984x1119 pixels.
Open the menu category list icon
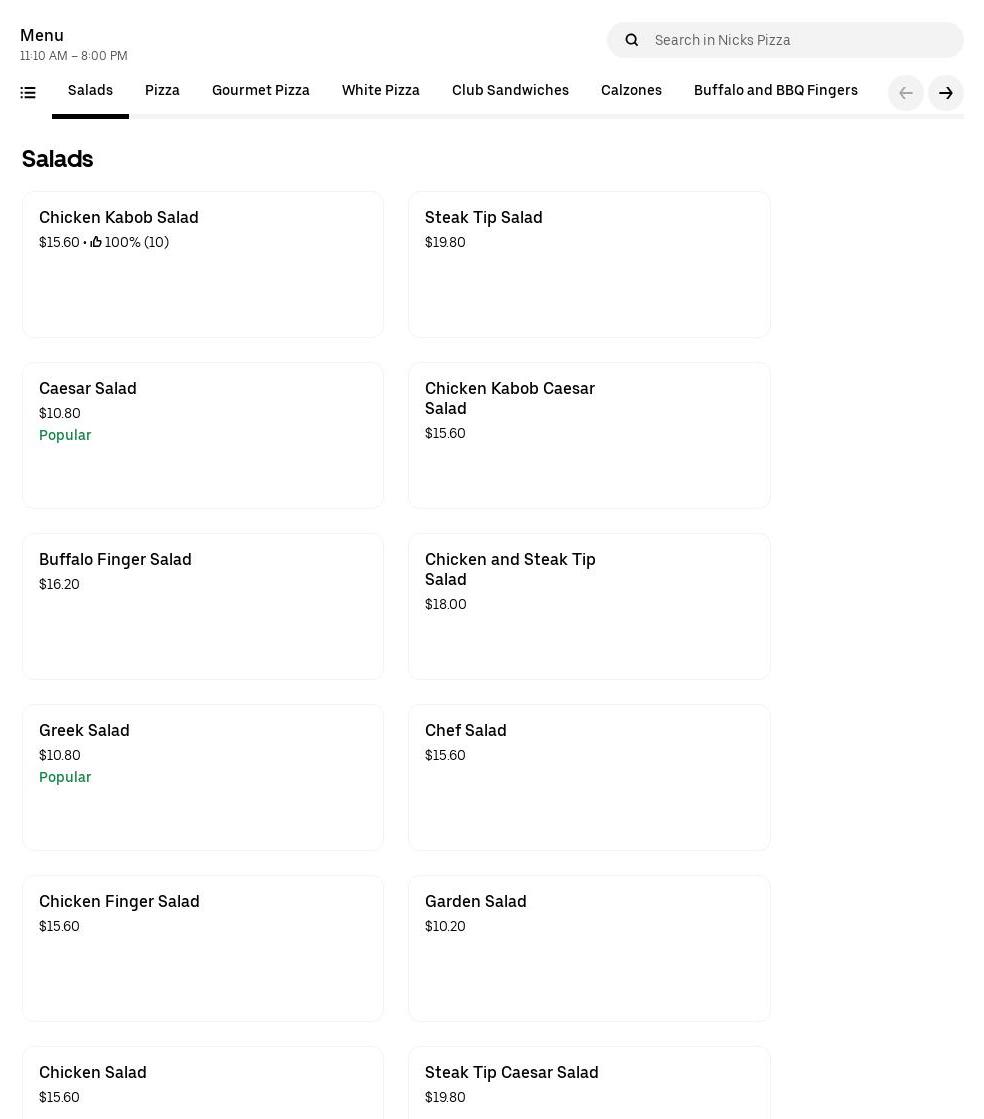click(28, 93)
